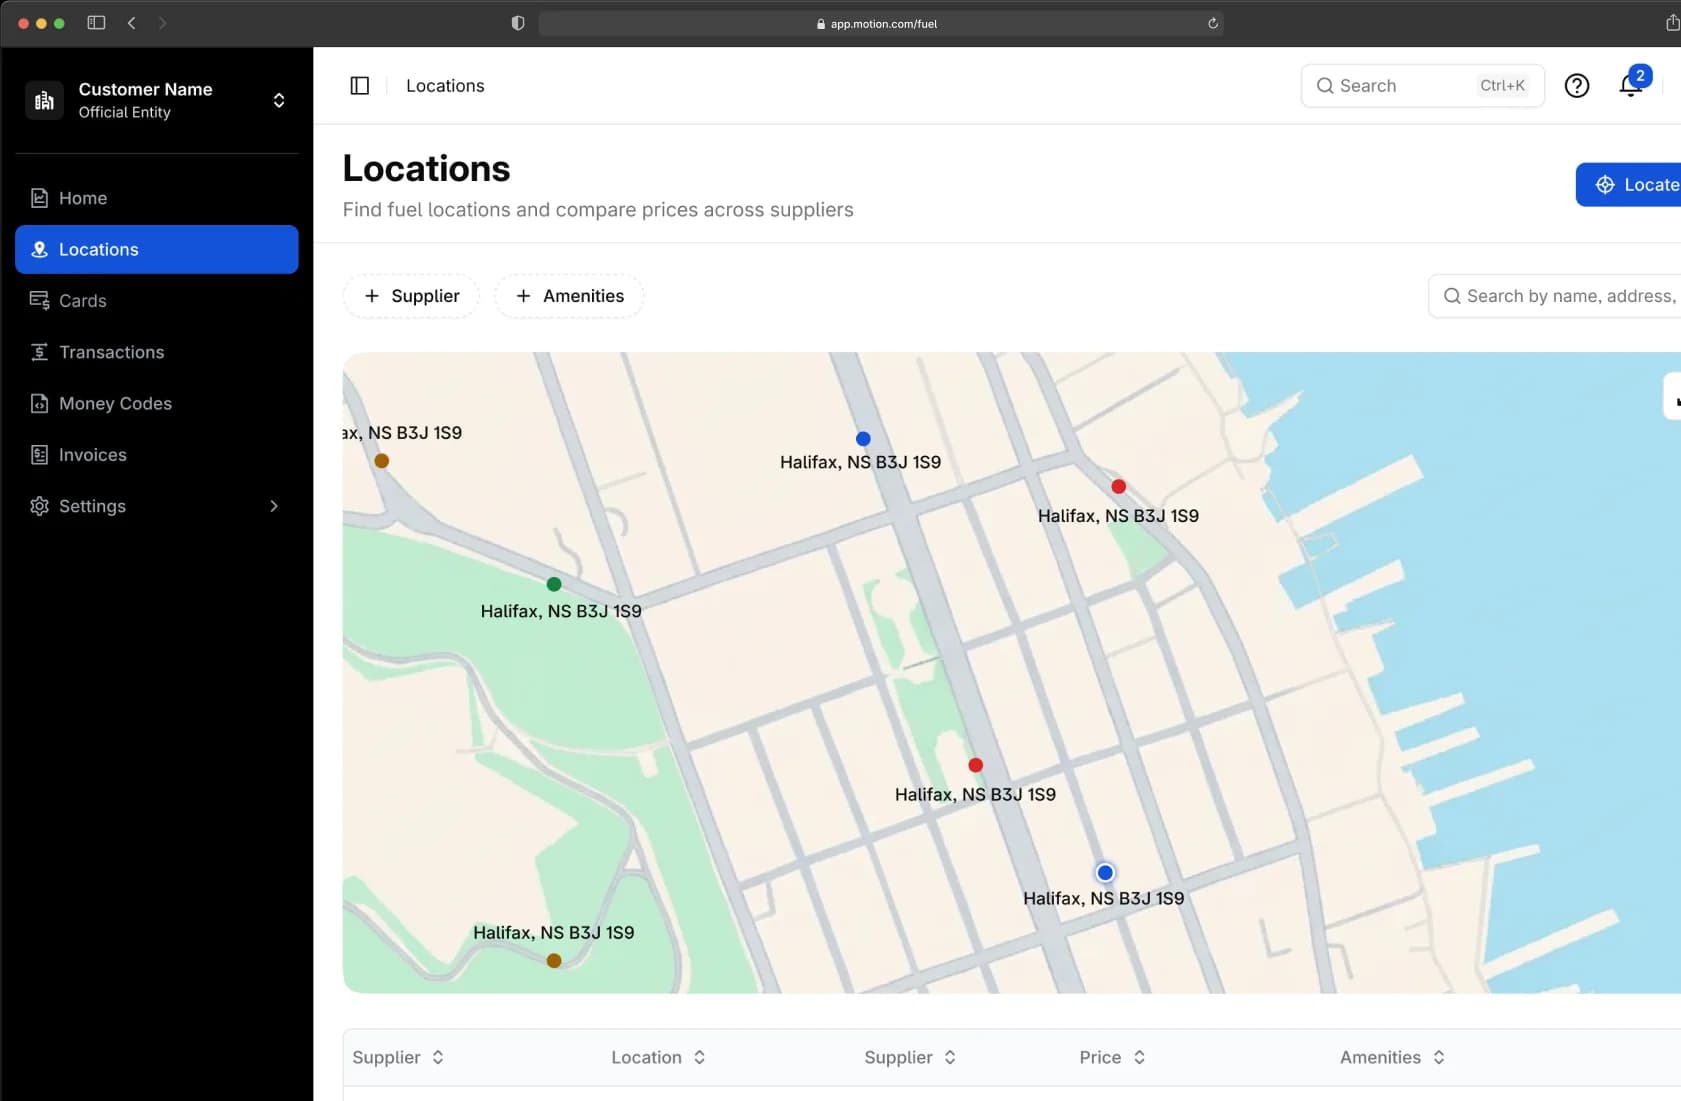Expand the Settings submenu chevron
Image resolution: width=1681 pixels, height=1101 pixels.
point(274,506)
